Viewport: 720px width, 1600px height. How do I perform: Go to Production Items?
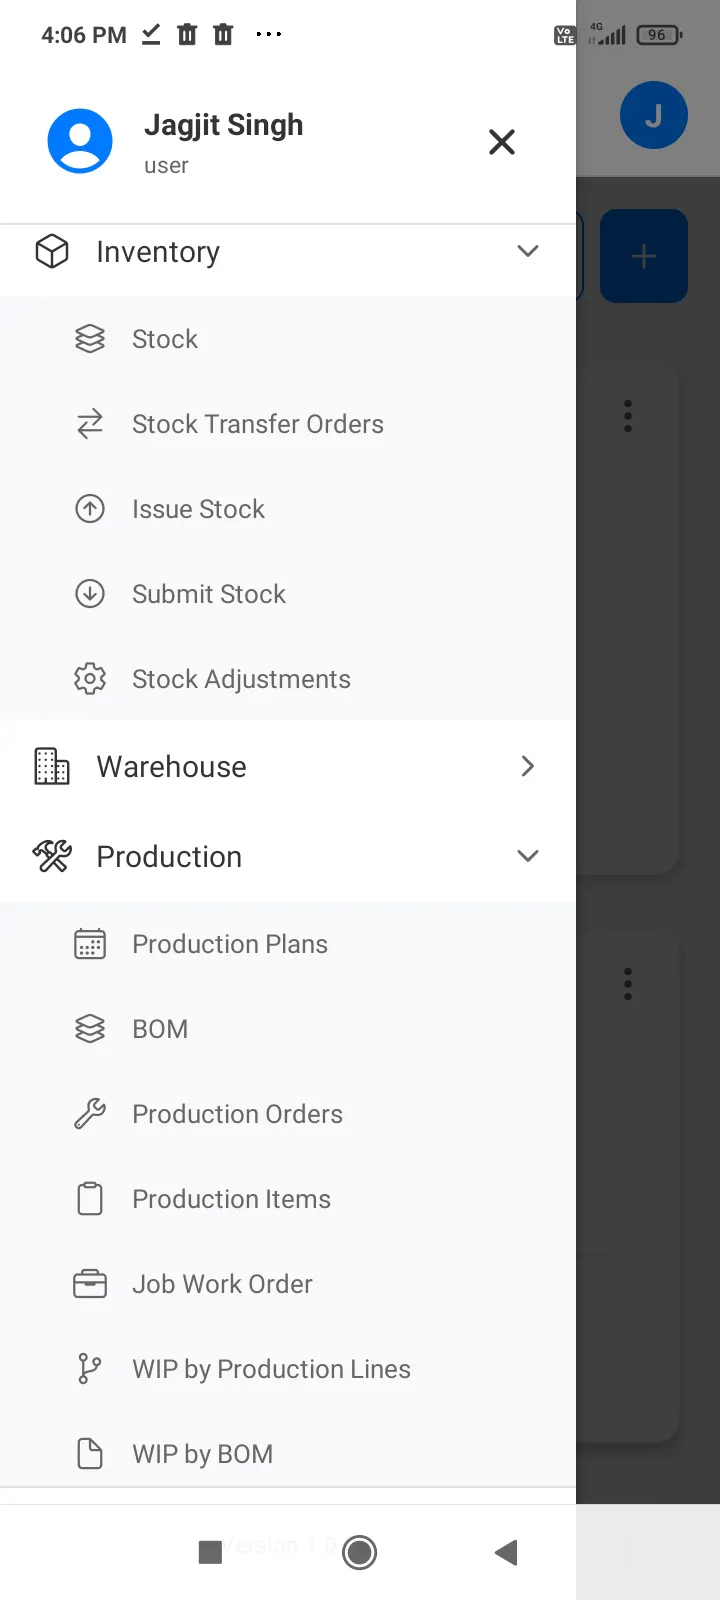[x=288, y=1199]
